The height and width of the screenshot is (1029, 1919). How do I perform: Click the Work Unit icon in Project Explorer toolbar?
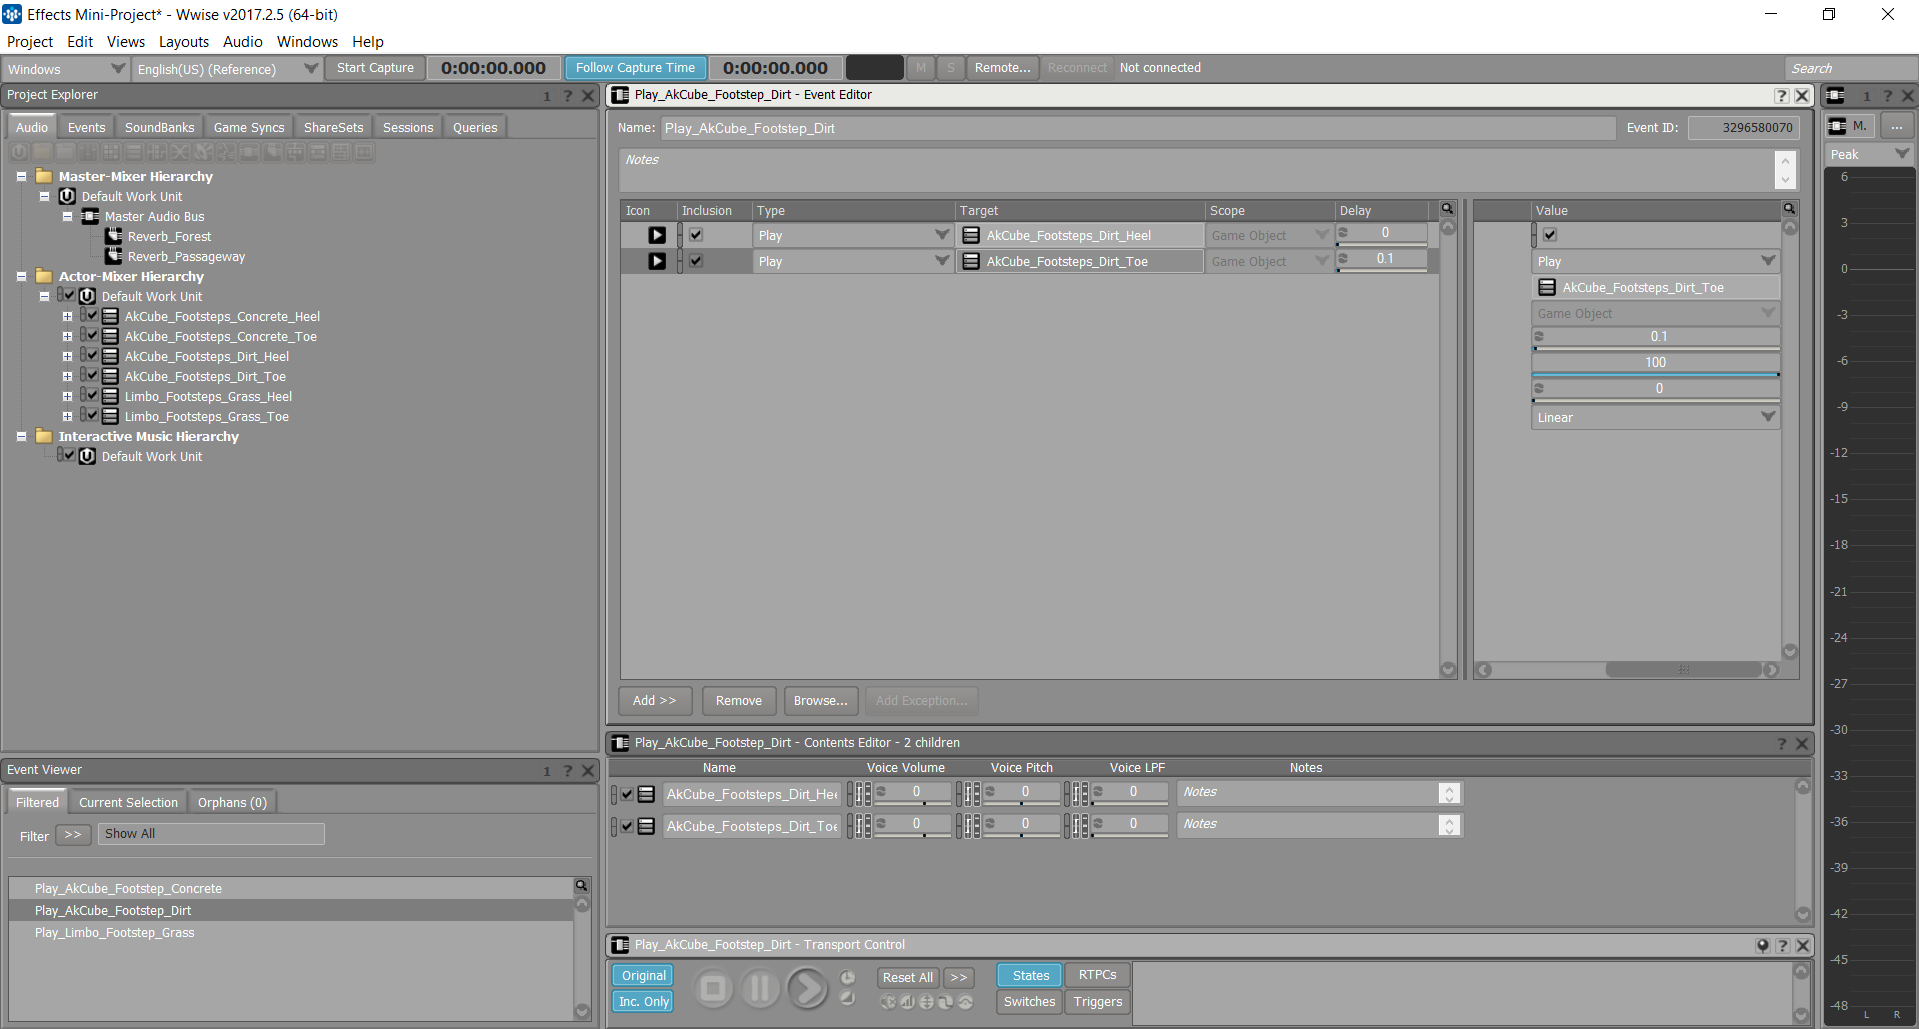click(x=20, y=152)
